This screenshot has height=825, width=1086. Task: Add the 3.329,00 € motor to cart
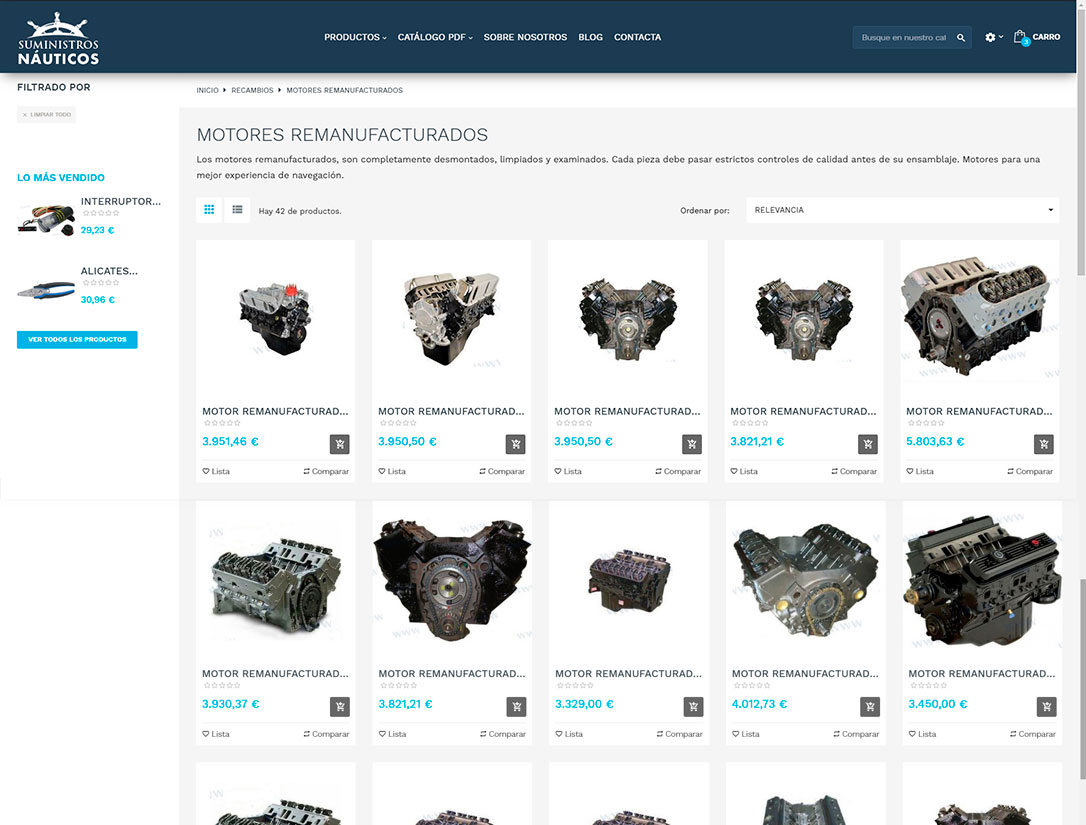pos(693,707)
